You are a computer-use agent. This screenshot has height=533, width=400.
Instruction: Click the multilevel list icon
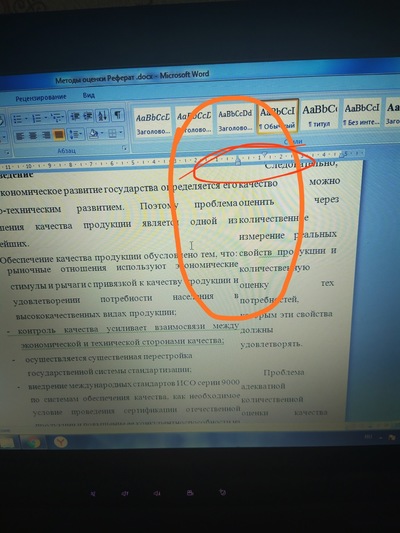[x=57, y=118]
